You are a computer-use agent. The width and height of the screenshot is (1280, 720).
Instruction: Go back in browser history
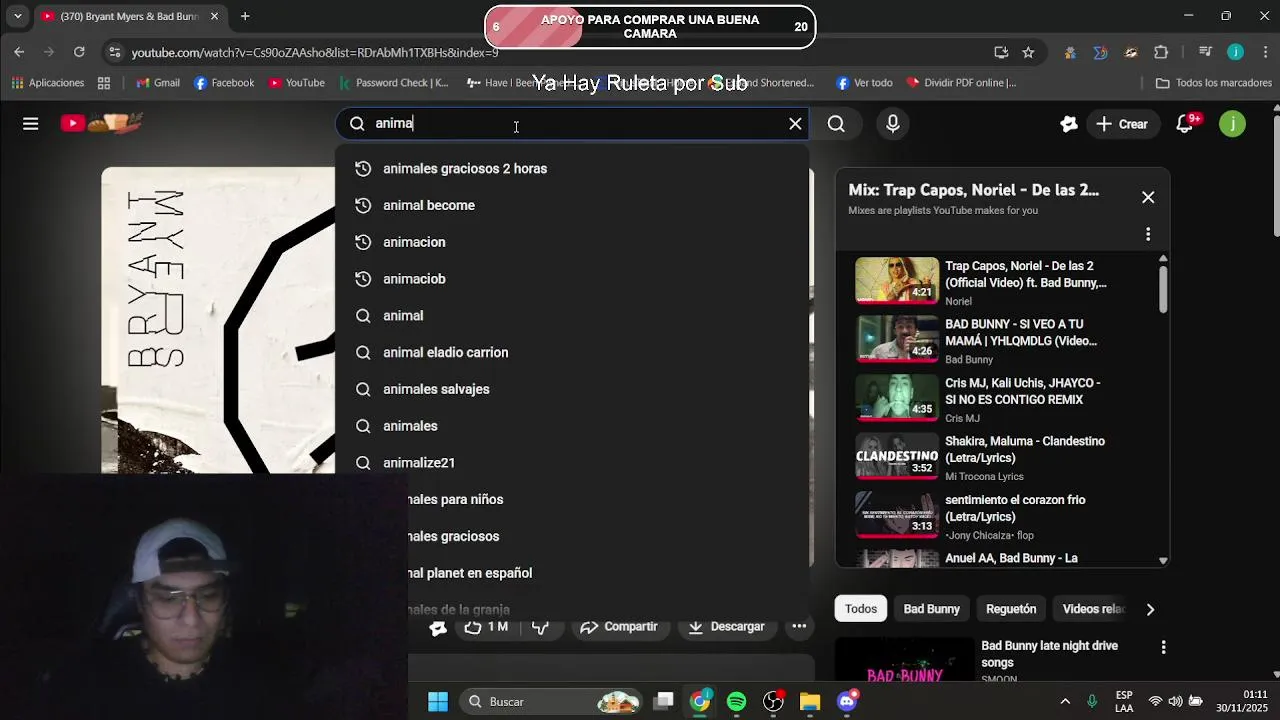point(19,52)
